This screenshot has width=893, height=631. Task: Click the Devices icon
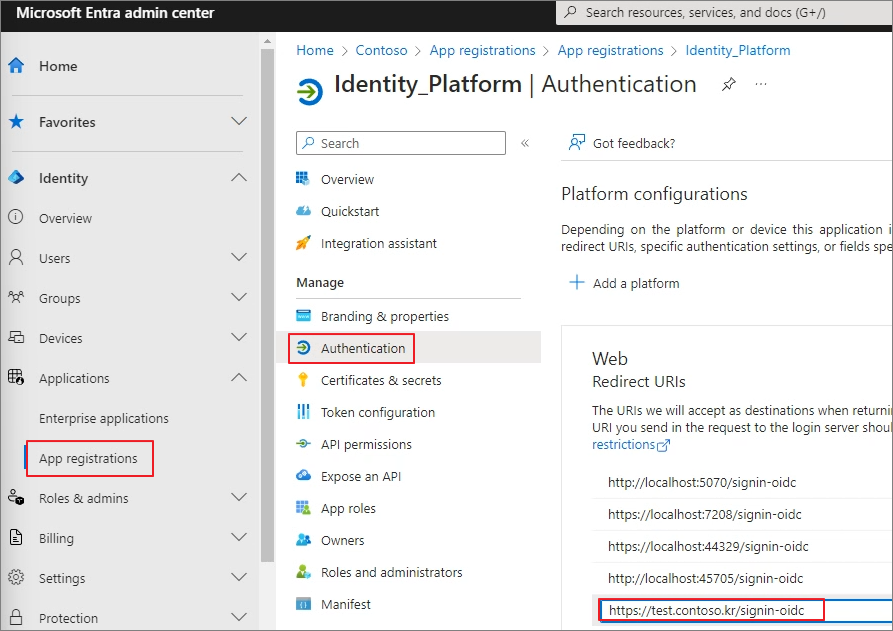tap(16, 337)
